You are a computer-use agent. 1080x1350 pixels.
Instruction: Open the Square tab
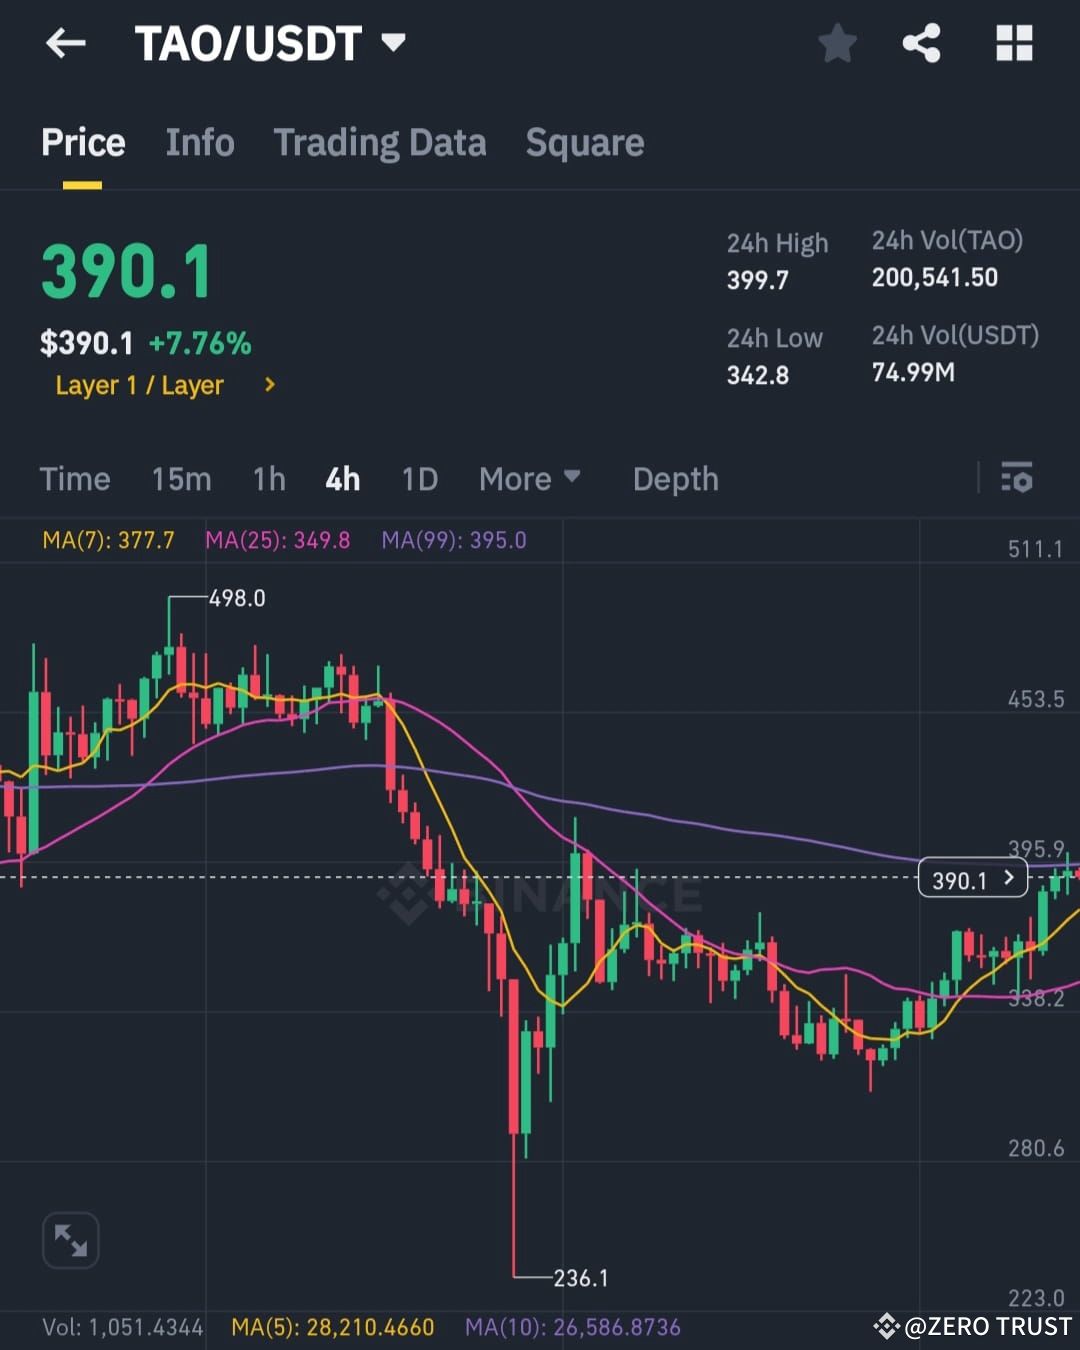pyautogui.click(x=584, y=142)
